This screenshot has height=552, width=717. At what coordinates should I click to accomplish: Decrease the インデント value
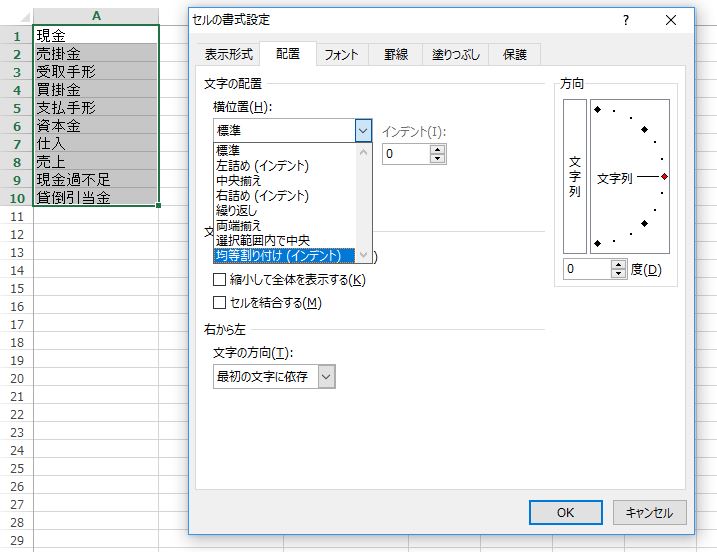(438, 158)
